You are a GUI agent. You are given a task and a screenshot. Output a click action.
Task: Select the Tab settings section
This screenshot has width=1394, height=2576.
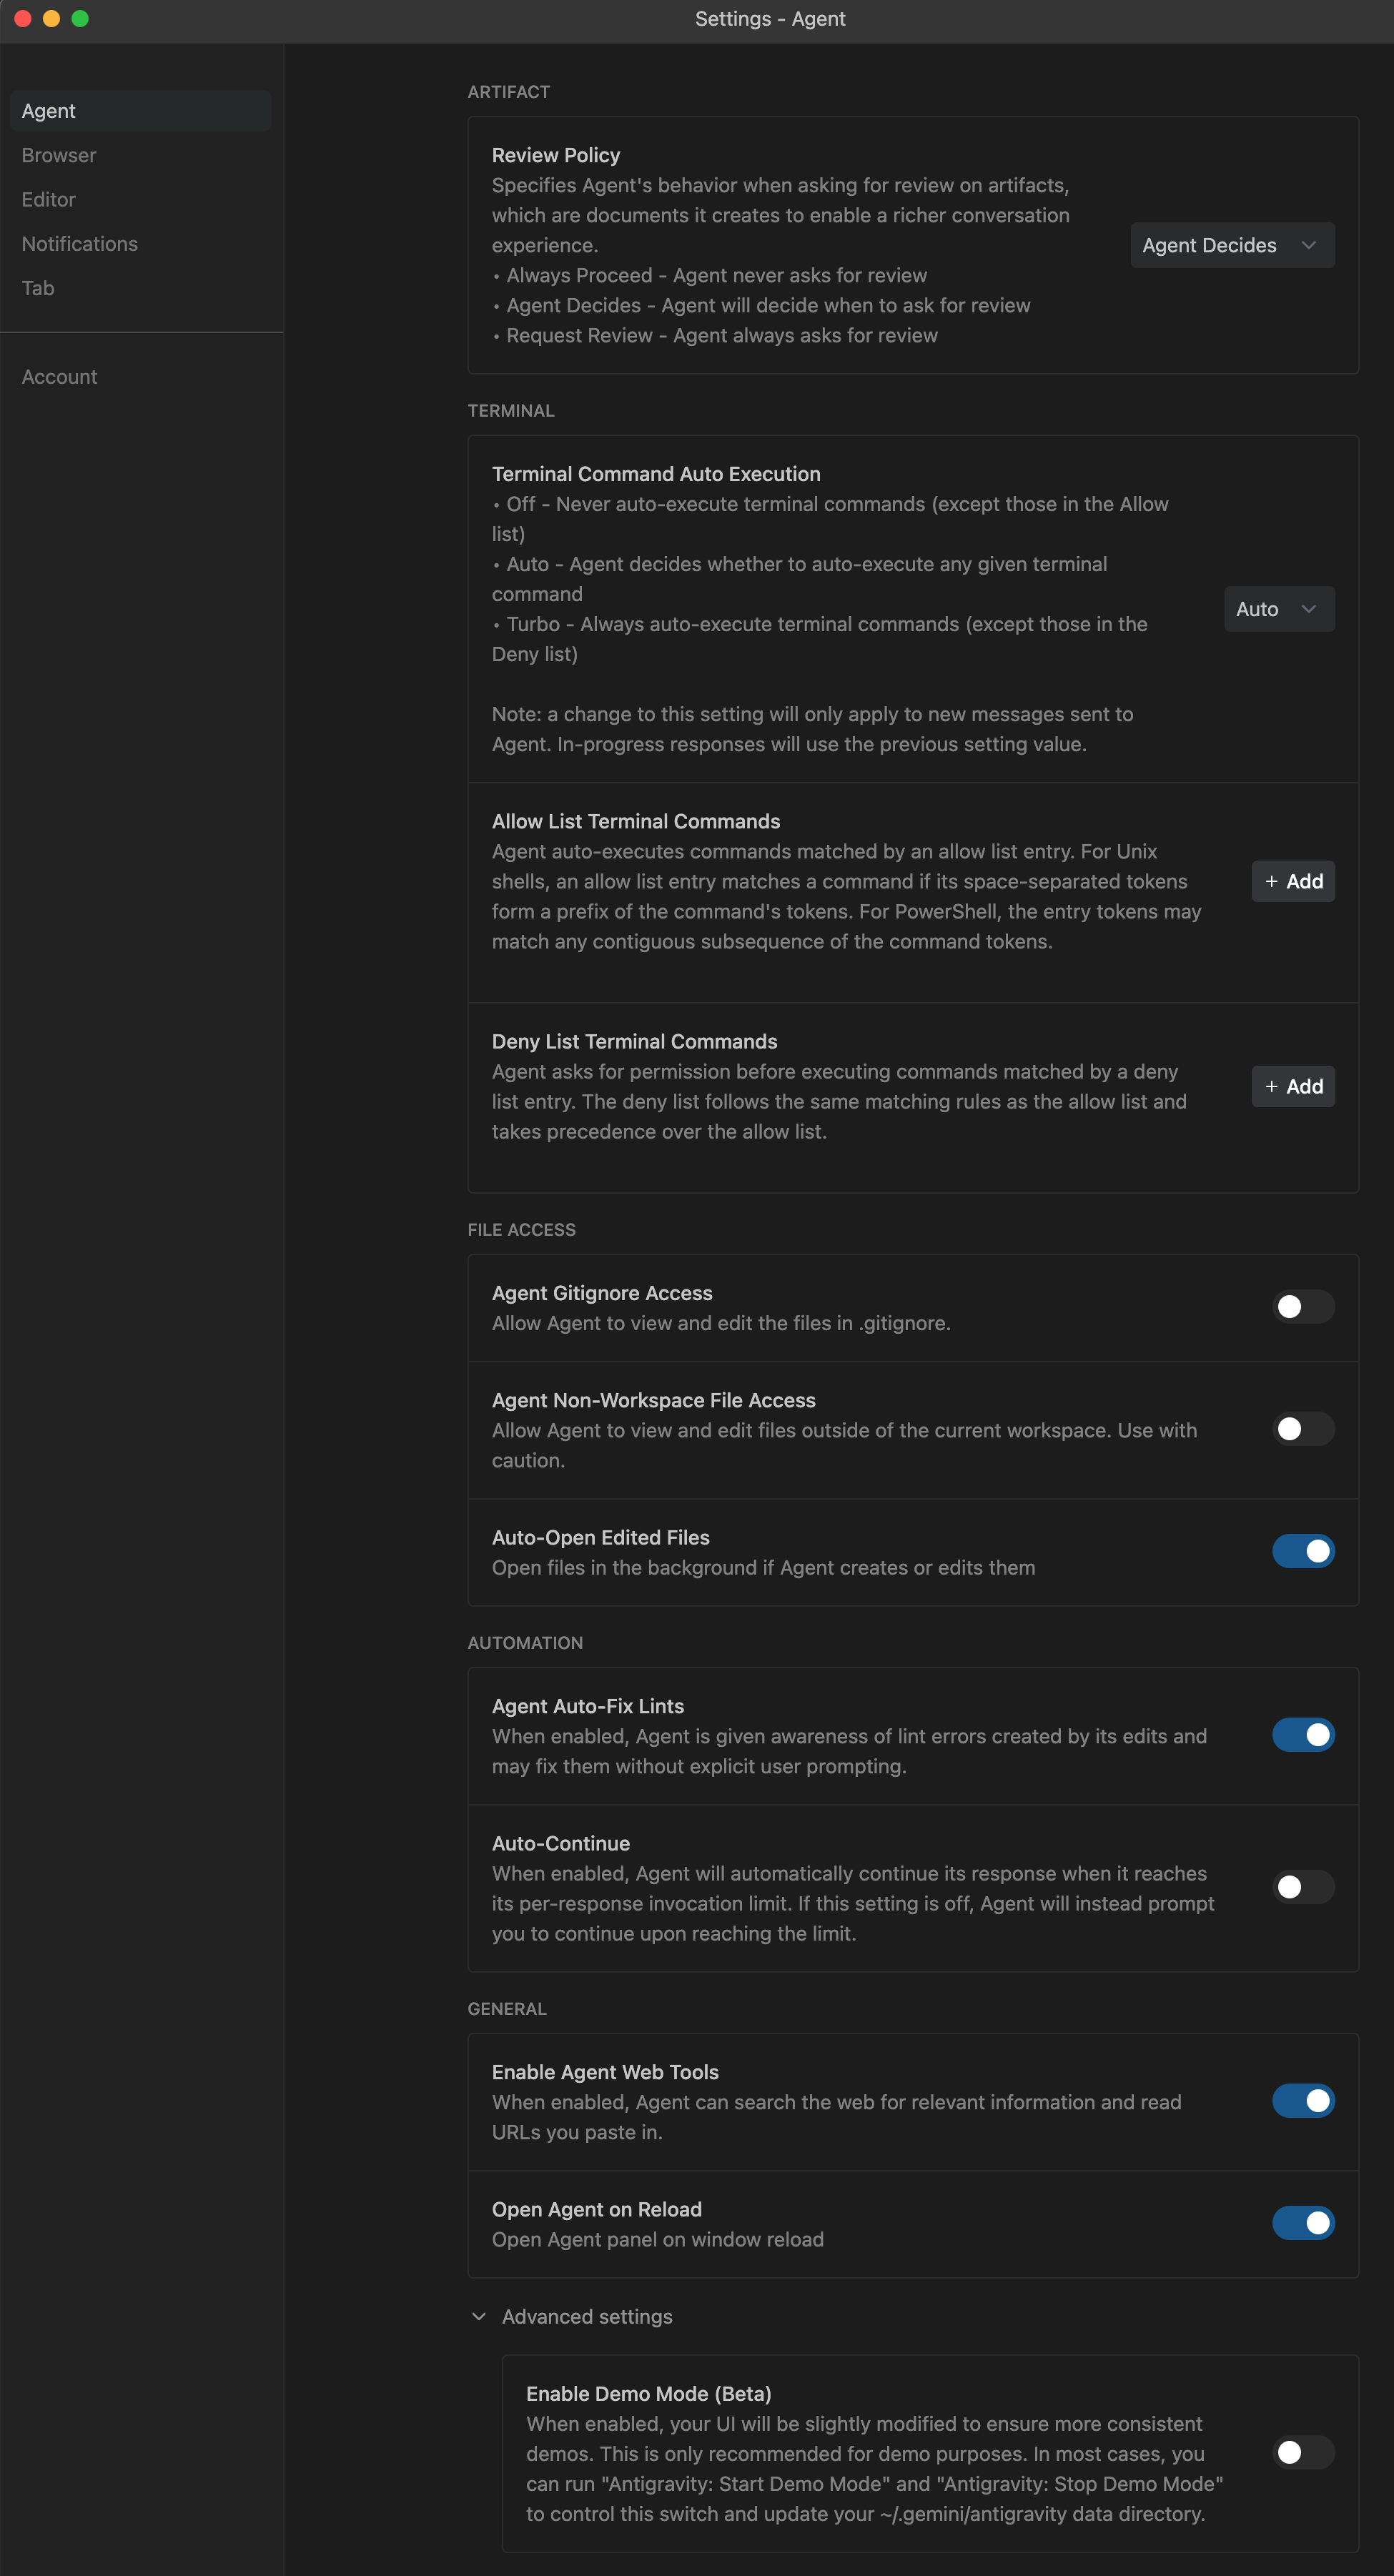(x=38, y=288)
